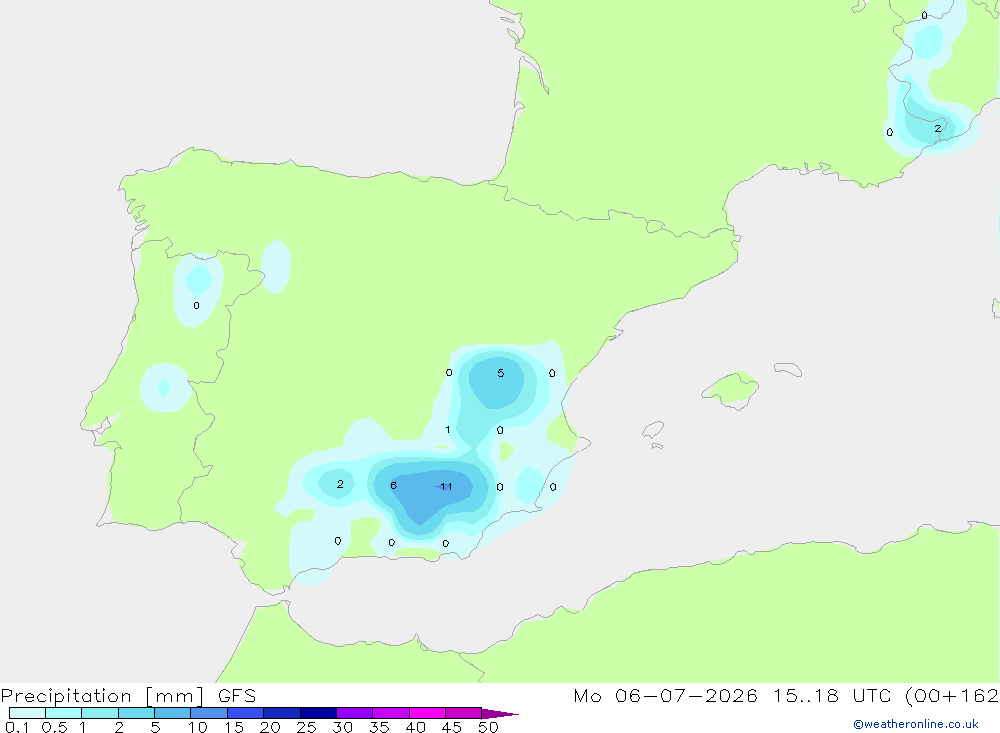Click the 'Mo 06-07-2026' date text
This screenshot has height=733, width=1000.
665,696
